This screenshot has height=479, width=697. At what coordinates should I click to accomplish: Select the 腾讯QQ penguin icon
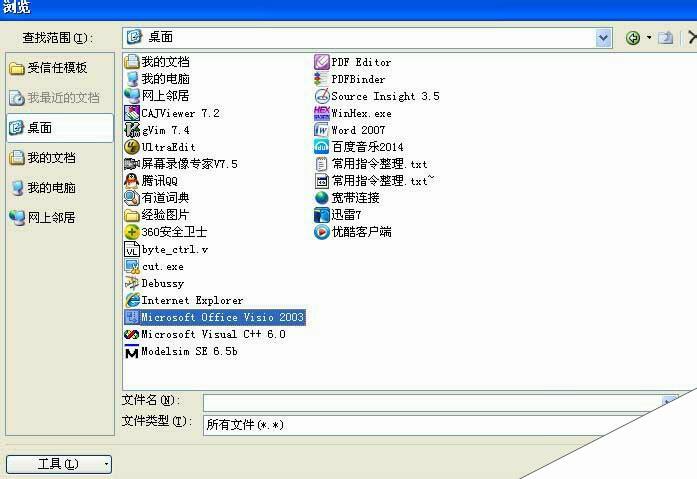132,180
